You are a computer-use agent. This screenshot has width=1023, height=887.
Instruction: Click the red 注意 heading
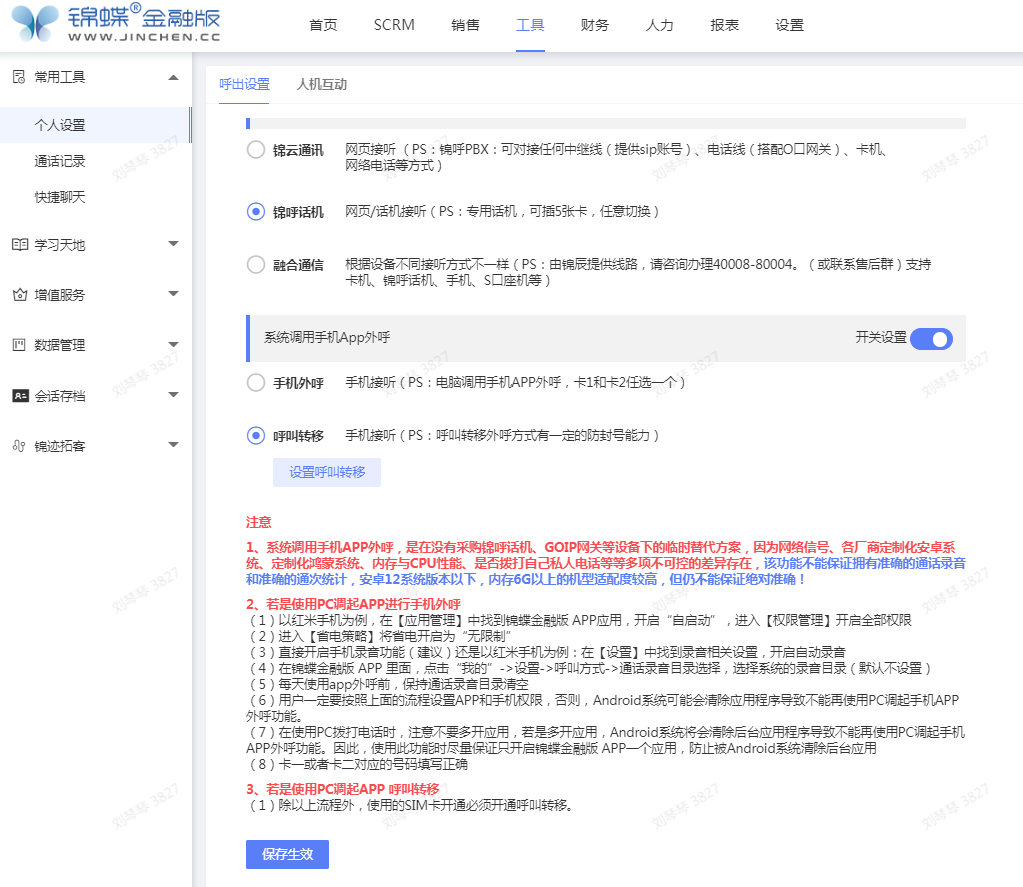point(258,522)
